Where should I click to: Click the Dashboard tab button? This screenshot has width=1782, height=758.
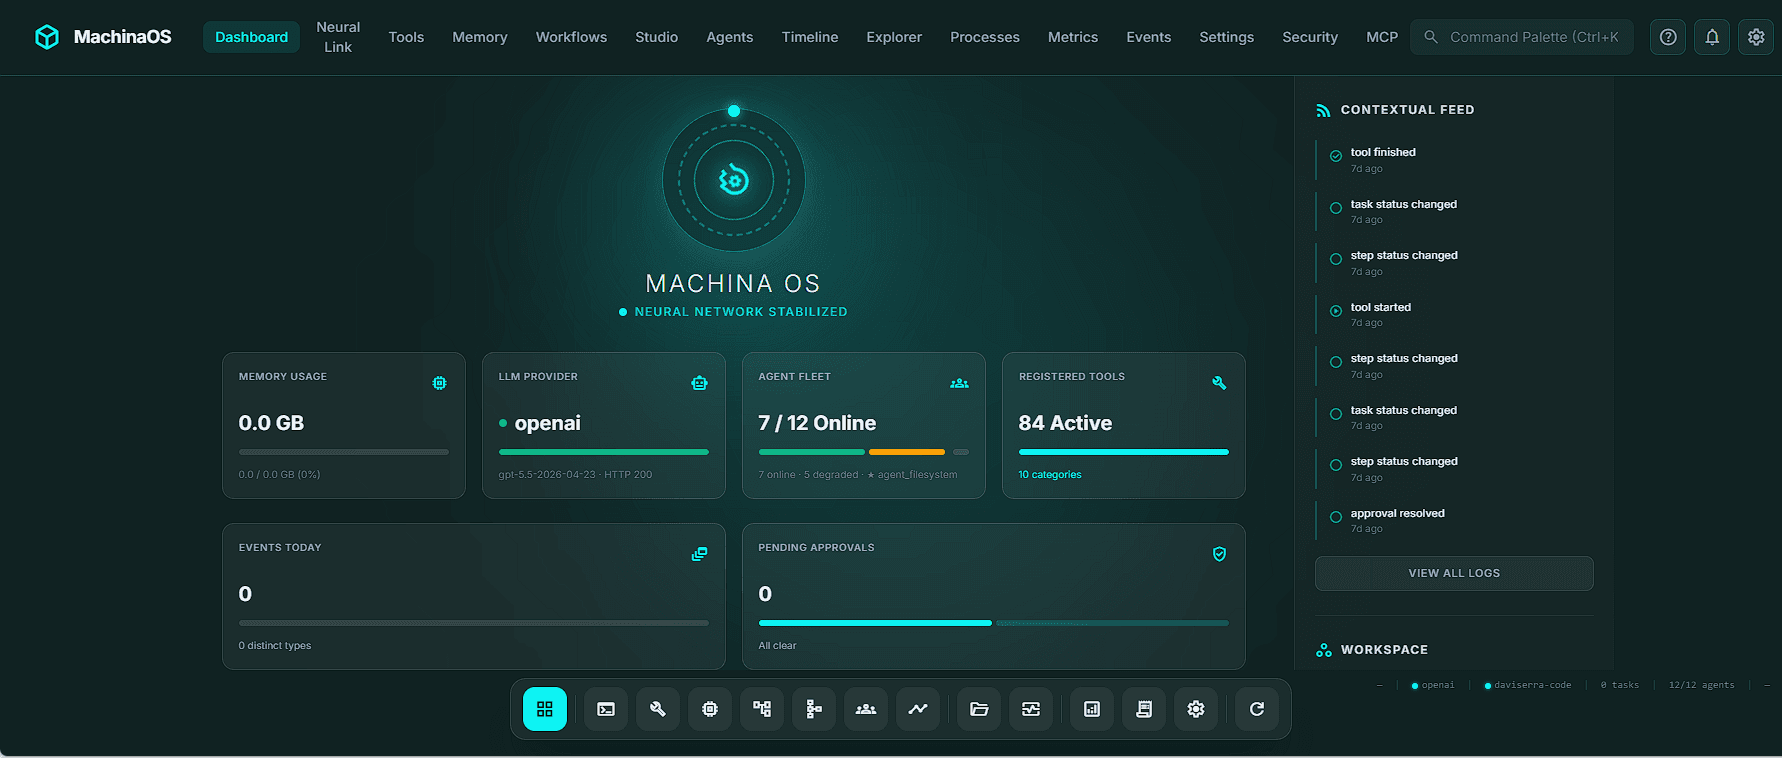[251, 37]
